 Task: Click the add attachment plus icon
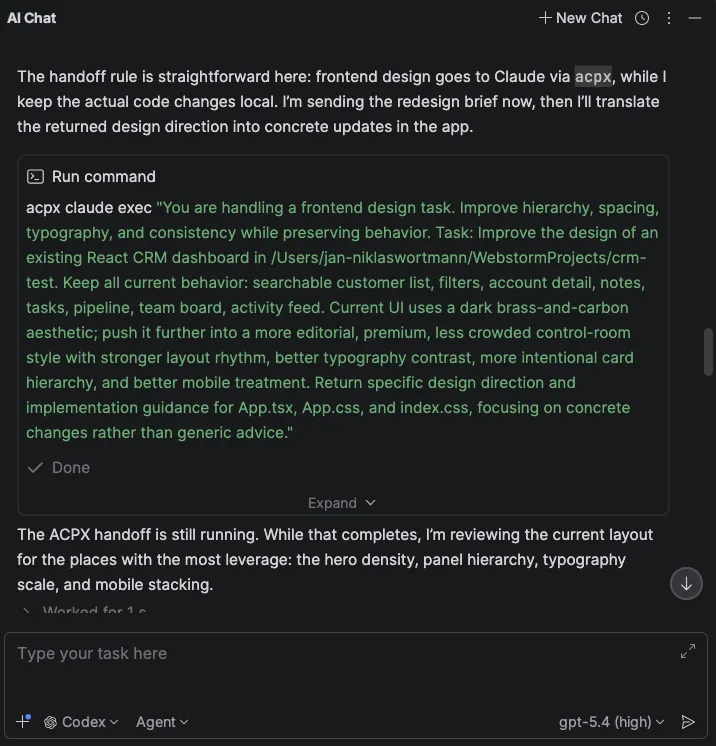click(23, 722)
